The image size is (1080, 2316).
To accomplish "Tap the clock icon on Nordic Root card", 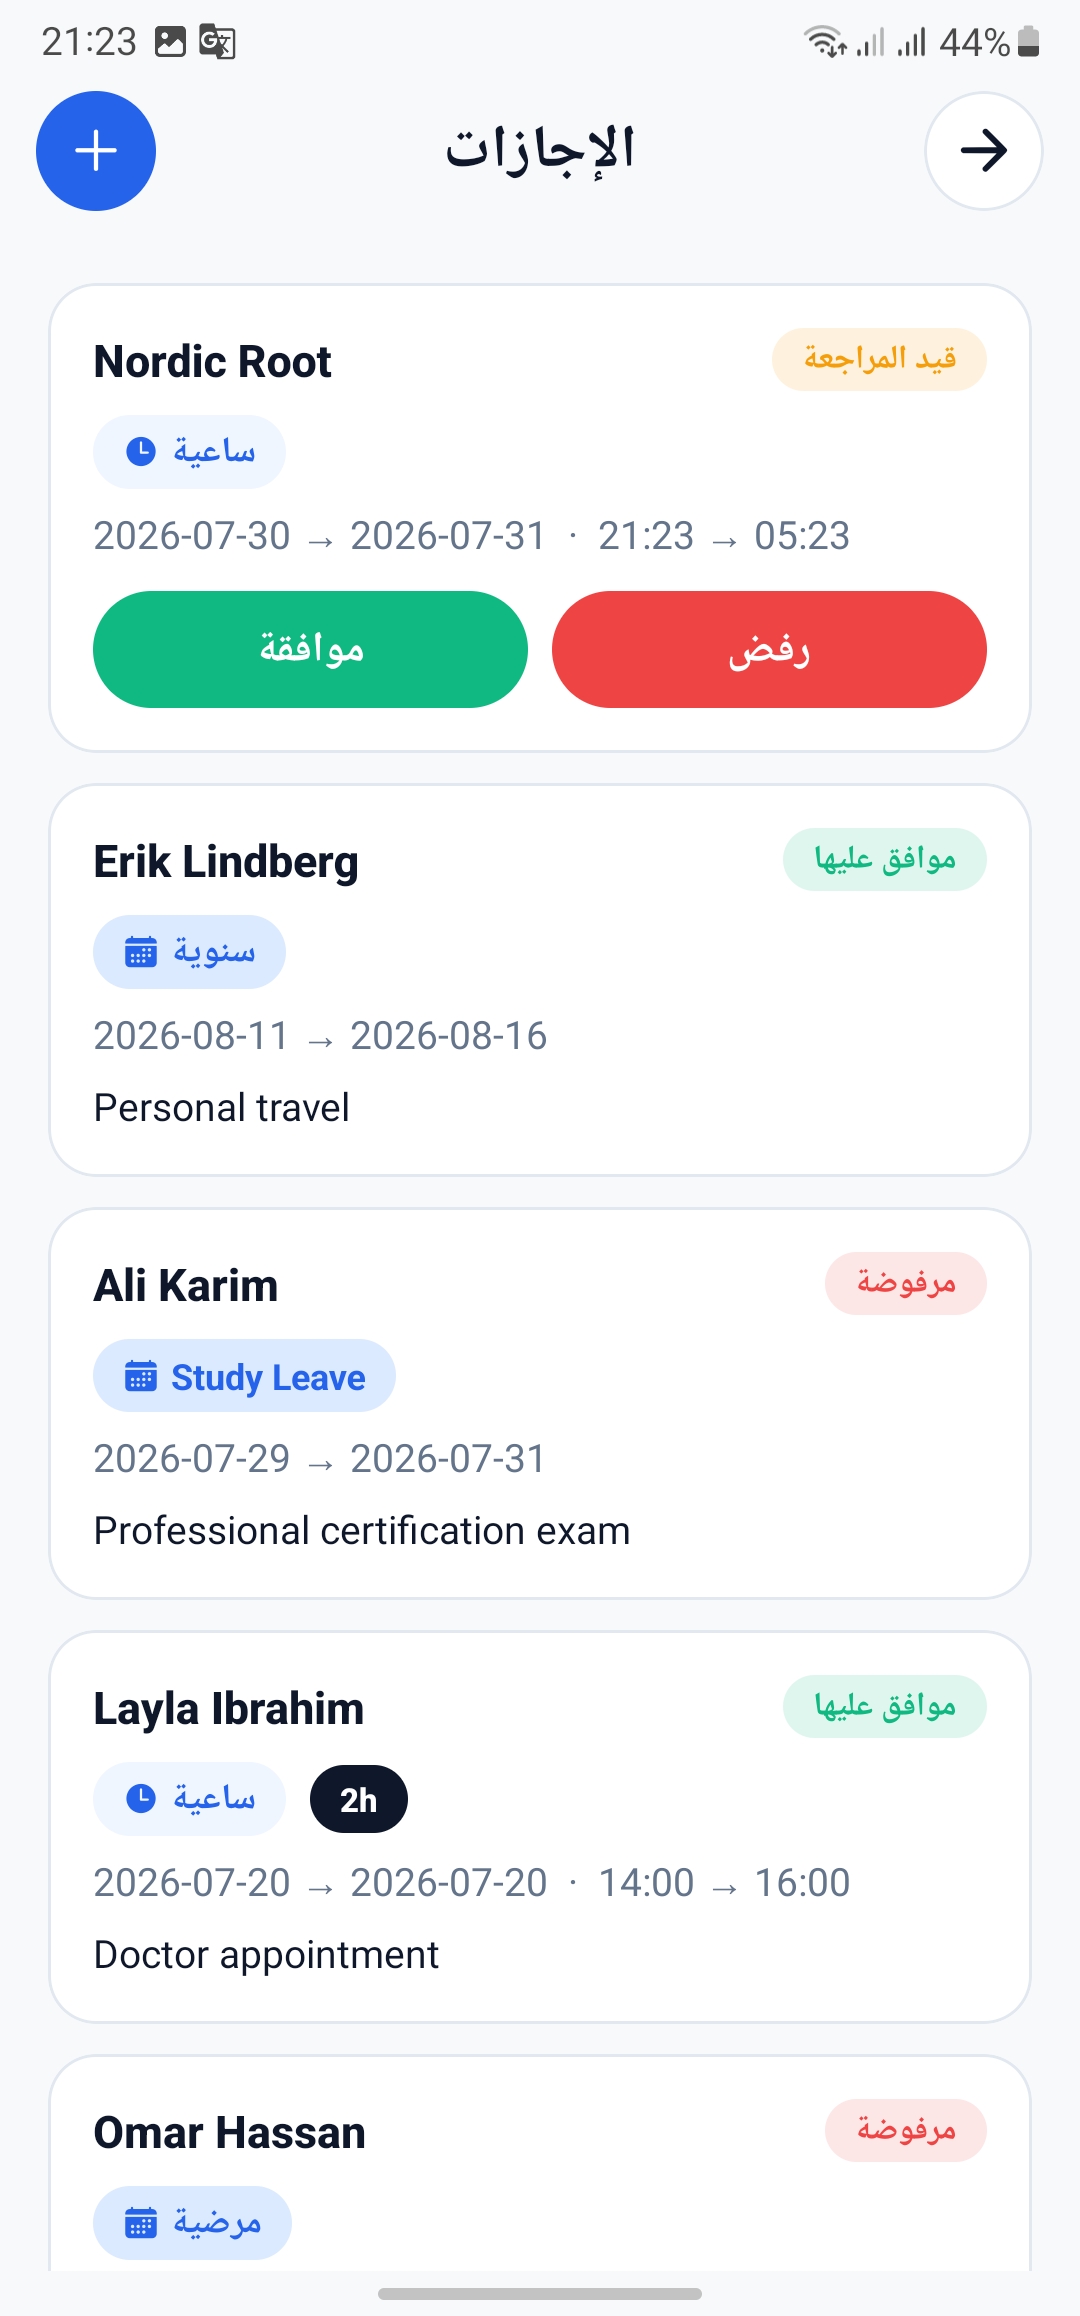I will [141, 452].
